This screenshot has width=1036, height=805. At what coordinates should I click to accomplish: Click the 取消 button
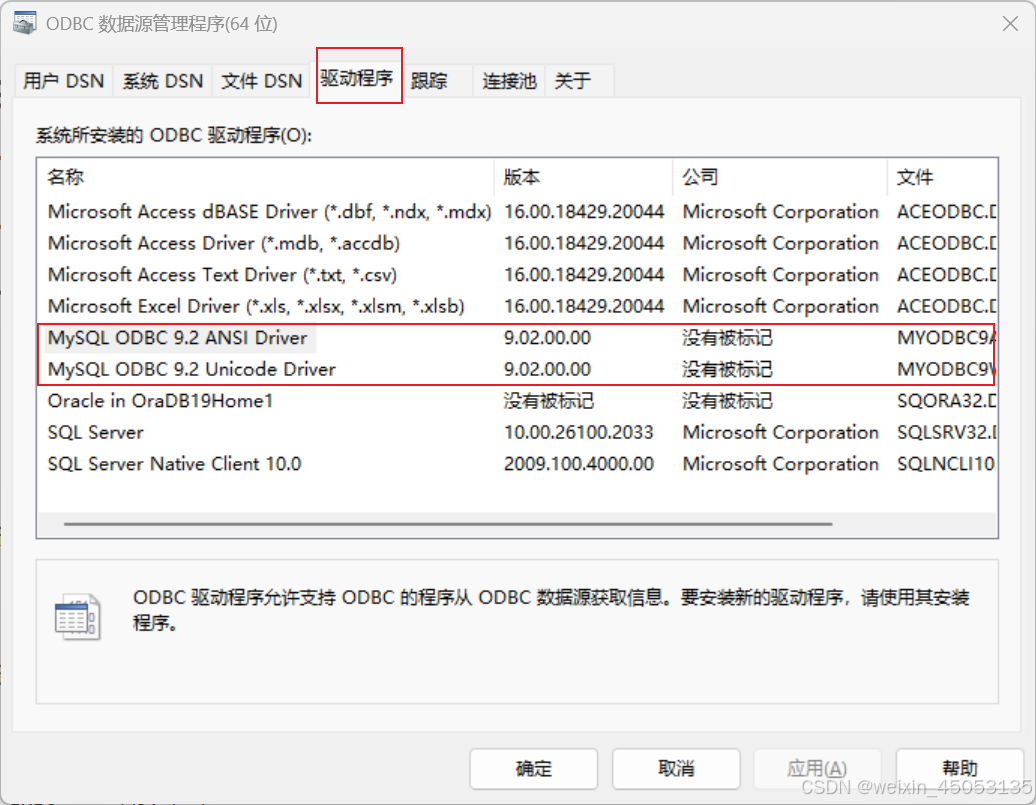pyautogui.click(x=676, y=769)
